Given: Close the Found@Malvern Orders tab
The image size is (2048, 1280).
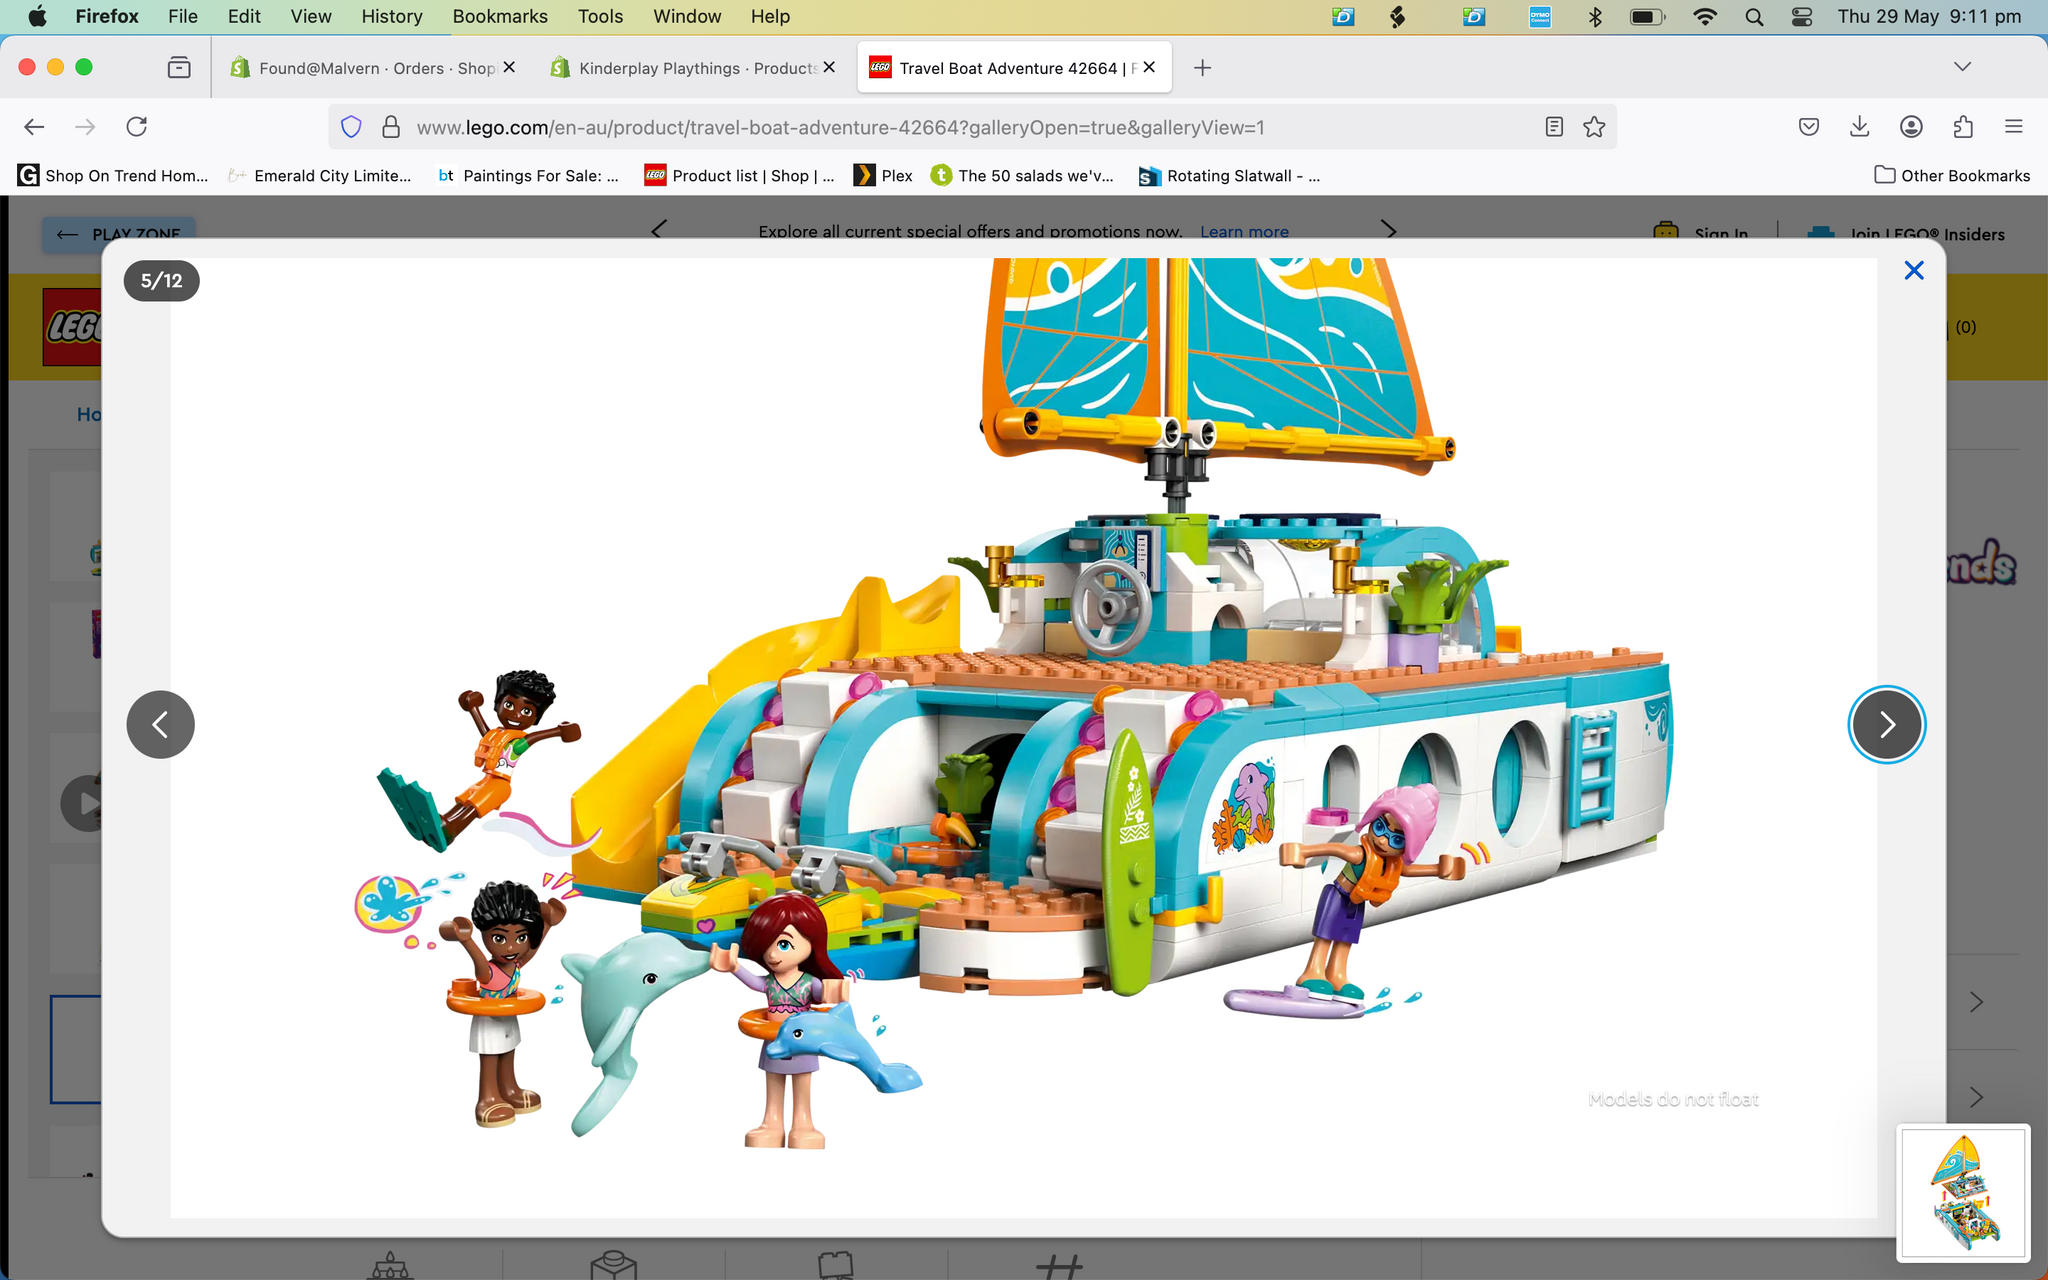Looking at the screenshot, I should tap(509, 67).
